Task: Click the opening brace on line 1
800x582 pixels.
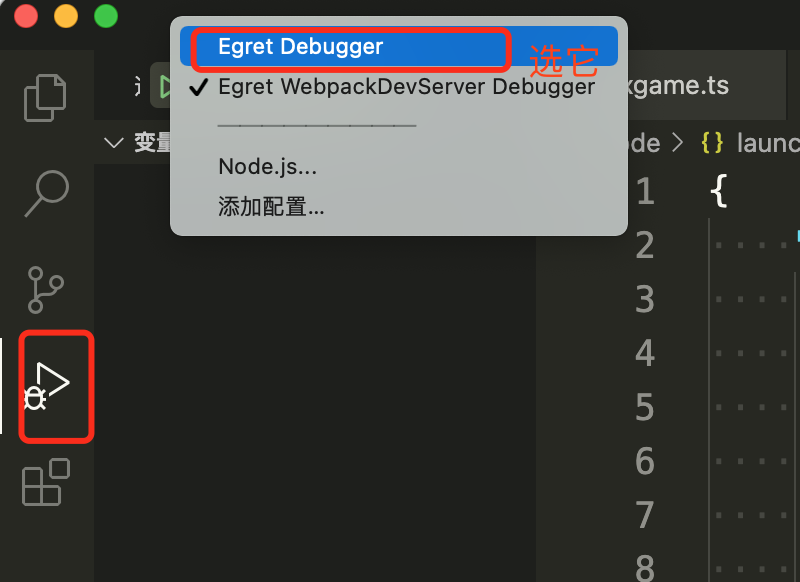Action: [718, 191]
